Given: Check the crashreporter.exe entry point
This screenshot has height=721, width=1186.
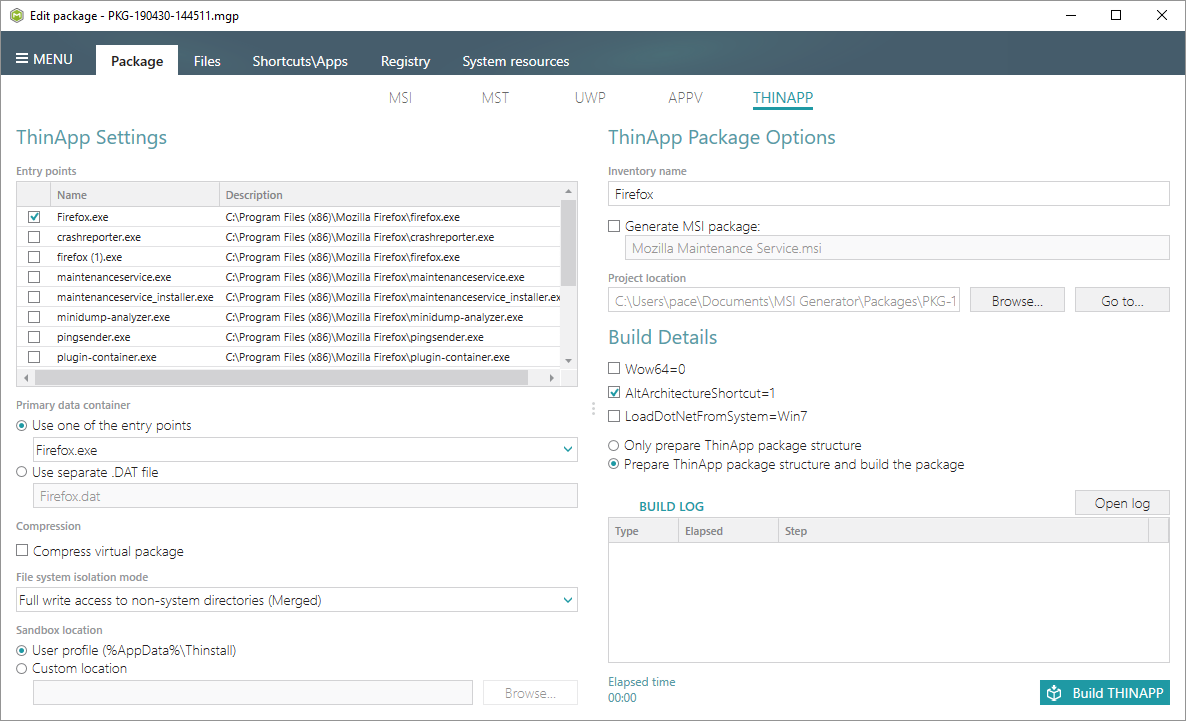Looking at the screenshot, I should 34,237.
